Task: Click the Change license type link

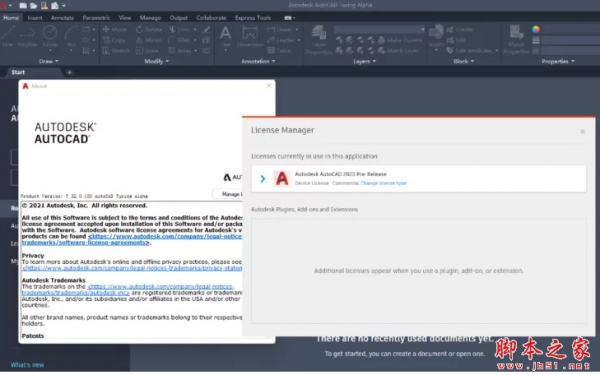Action: (383, 183)
